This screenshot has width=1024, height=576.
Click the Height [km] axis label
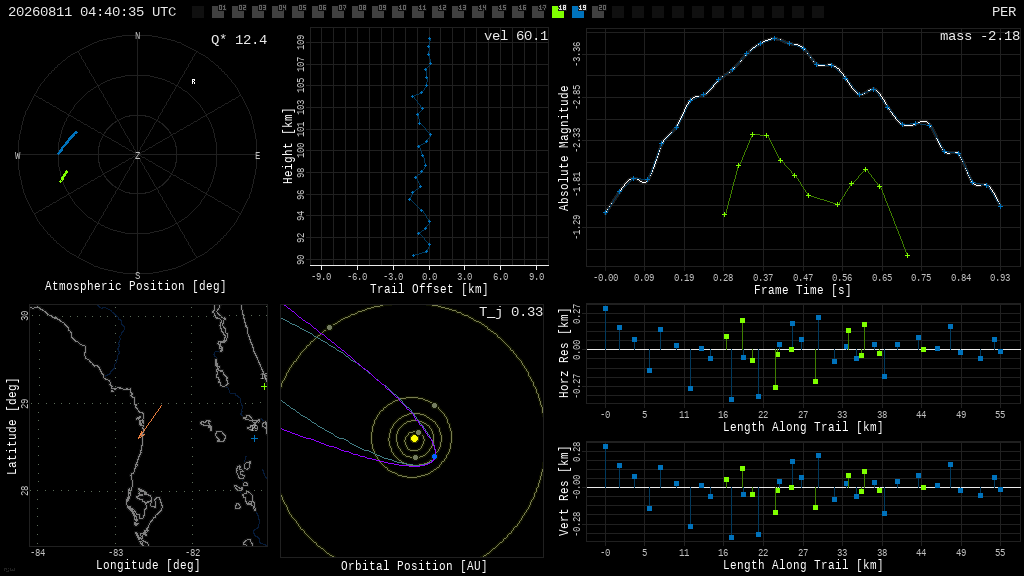(288, 146)
